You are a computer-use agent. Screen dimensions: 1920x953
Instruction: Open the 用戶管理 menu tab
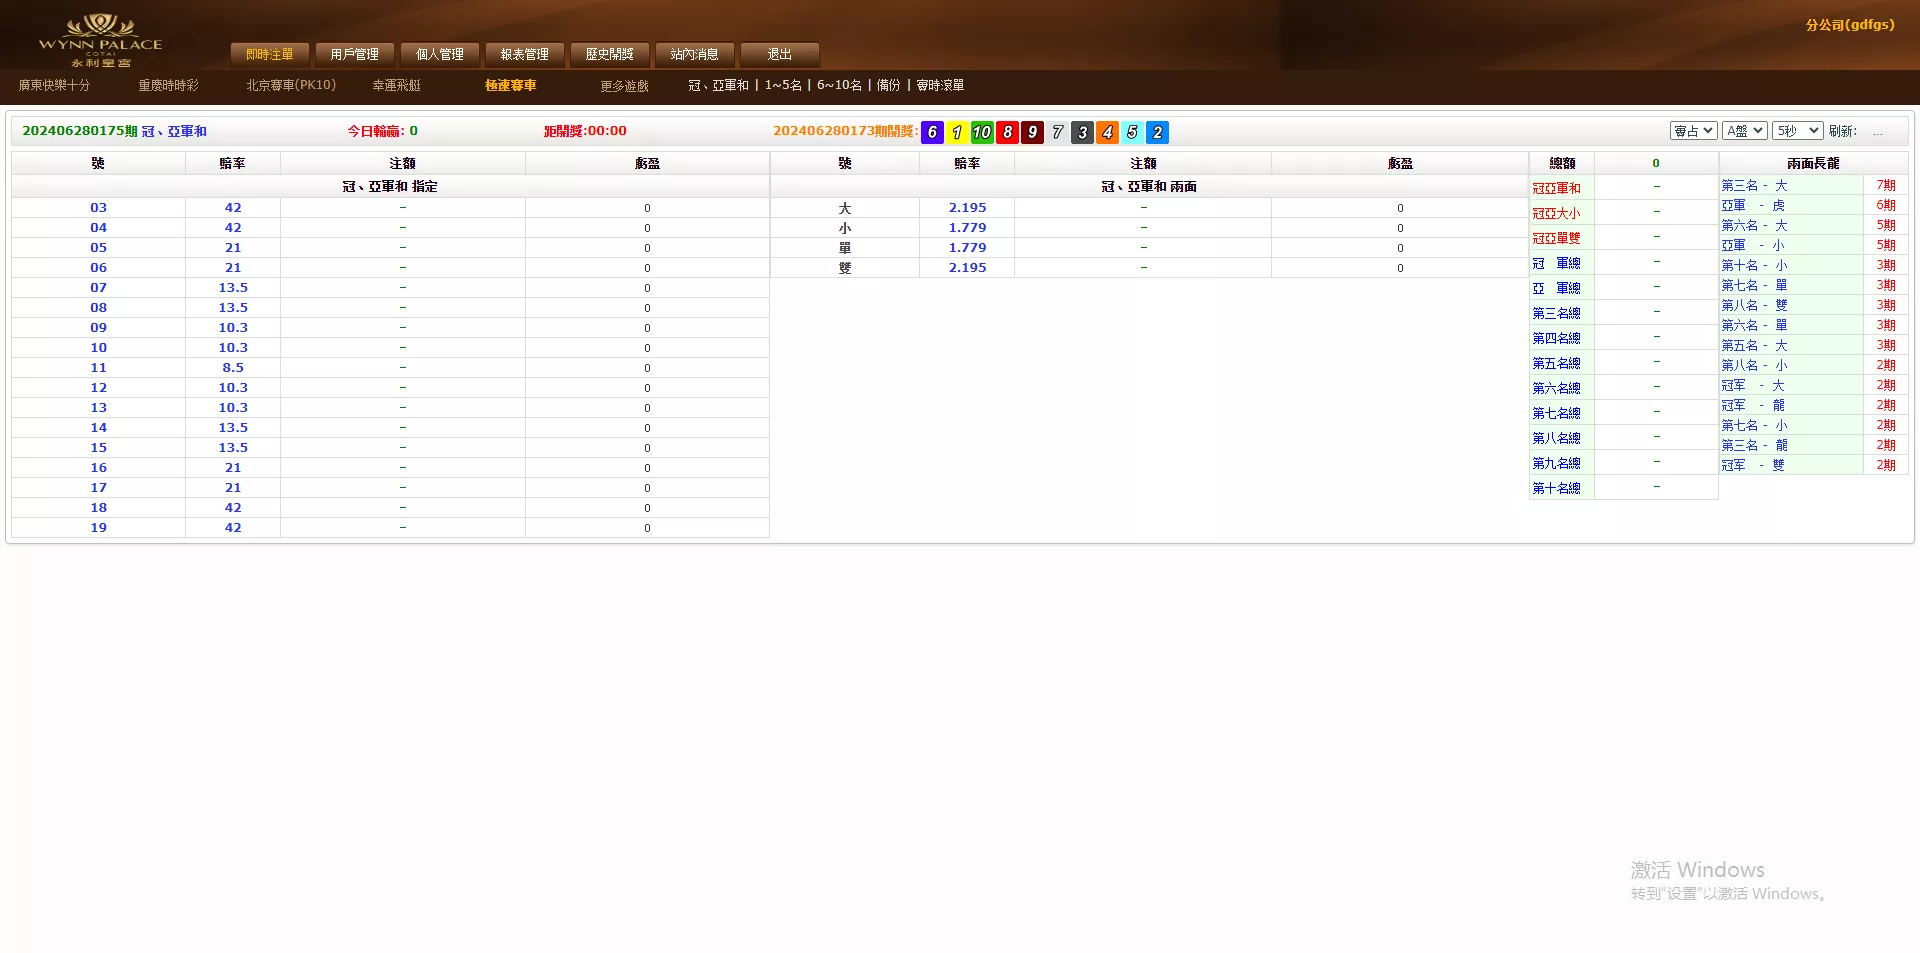click(x=355, y=54)
